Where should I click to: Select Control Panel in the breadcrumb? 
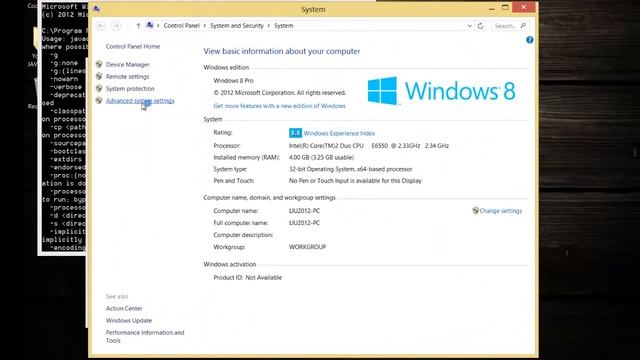pyautogui.click(x=182, y=26)
